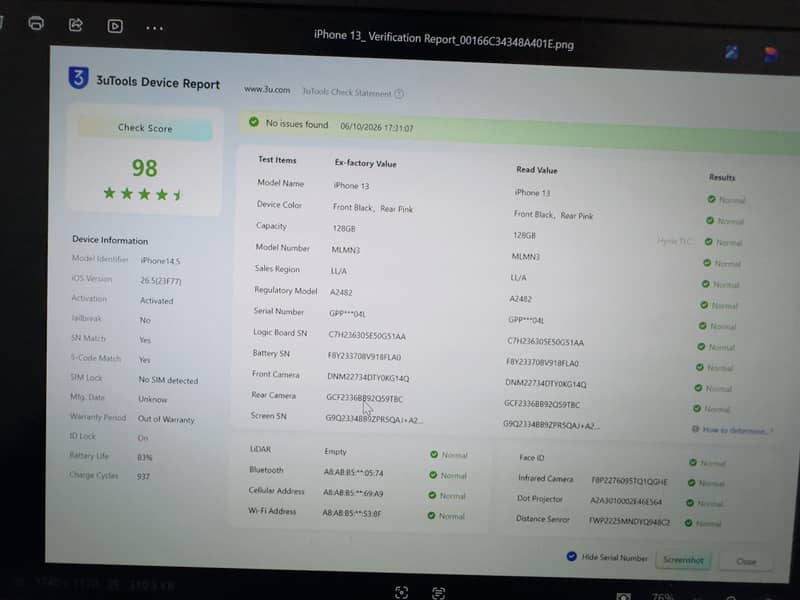Click the Ex-factory Value column header

tap(365, 163)
